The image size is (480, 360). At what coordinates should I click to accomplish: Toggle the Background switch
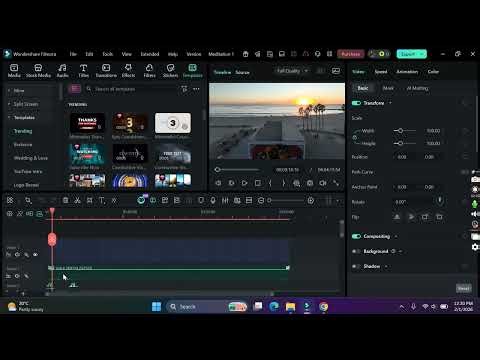[356, 251]
